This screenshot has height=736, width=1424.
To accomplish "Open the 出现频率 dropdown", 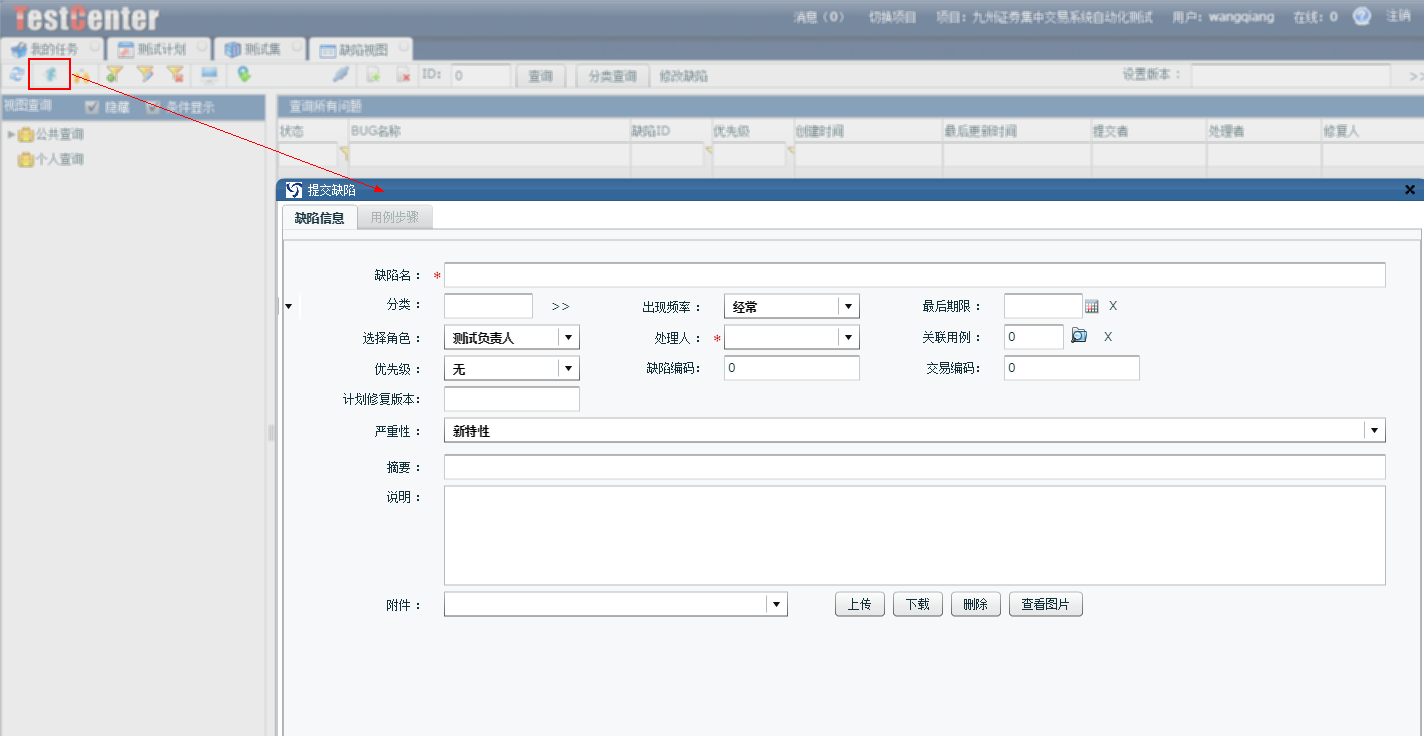I will (x=848, y=307).
